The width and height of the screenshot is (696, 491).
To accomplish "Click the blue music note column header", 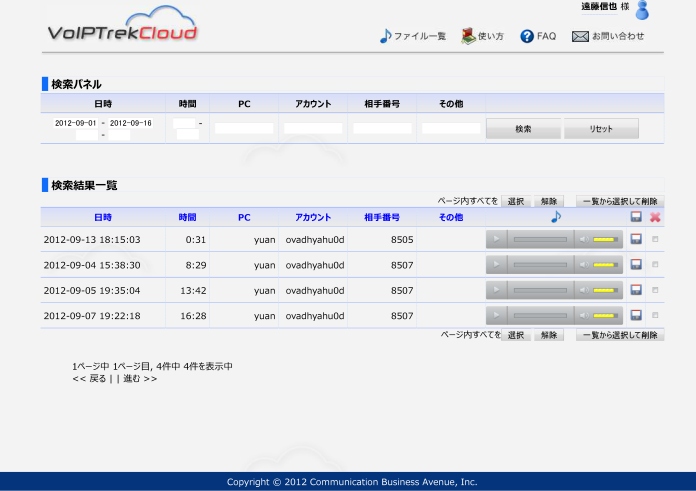I will click(x=556, y=216).
